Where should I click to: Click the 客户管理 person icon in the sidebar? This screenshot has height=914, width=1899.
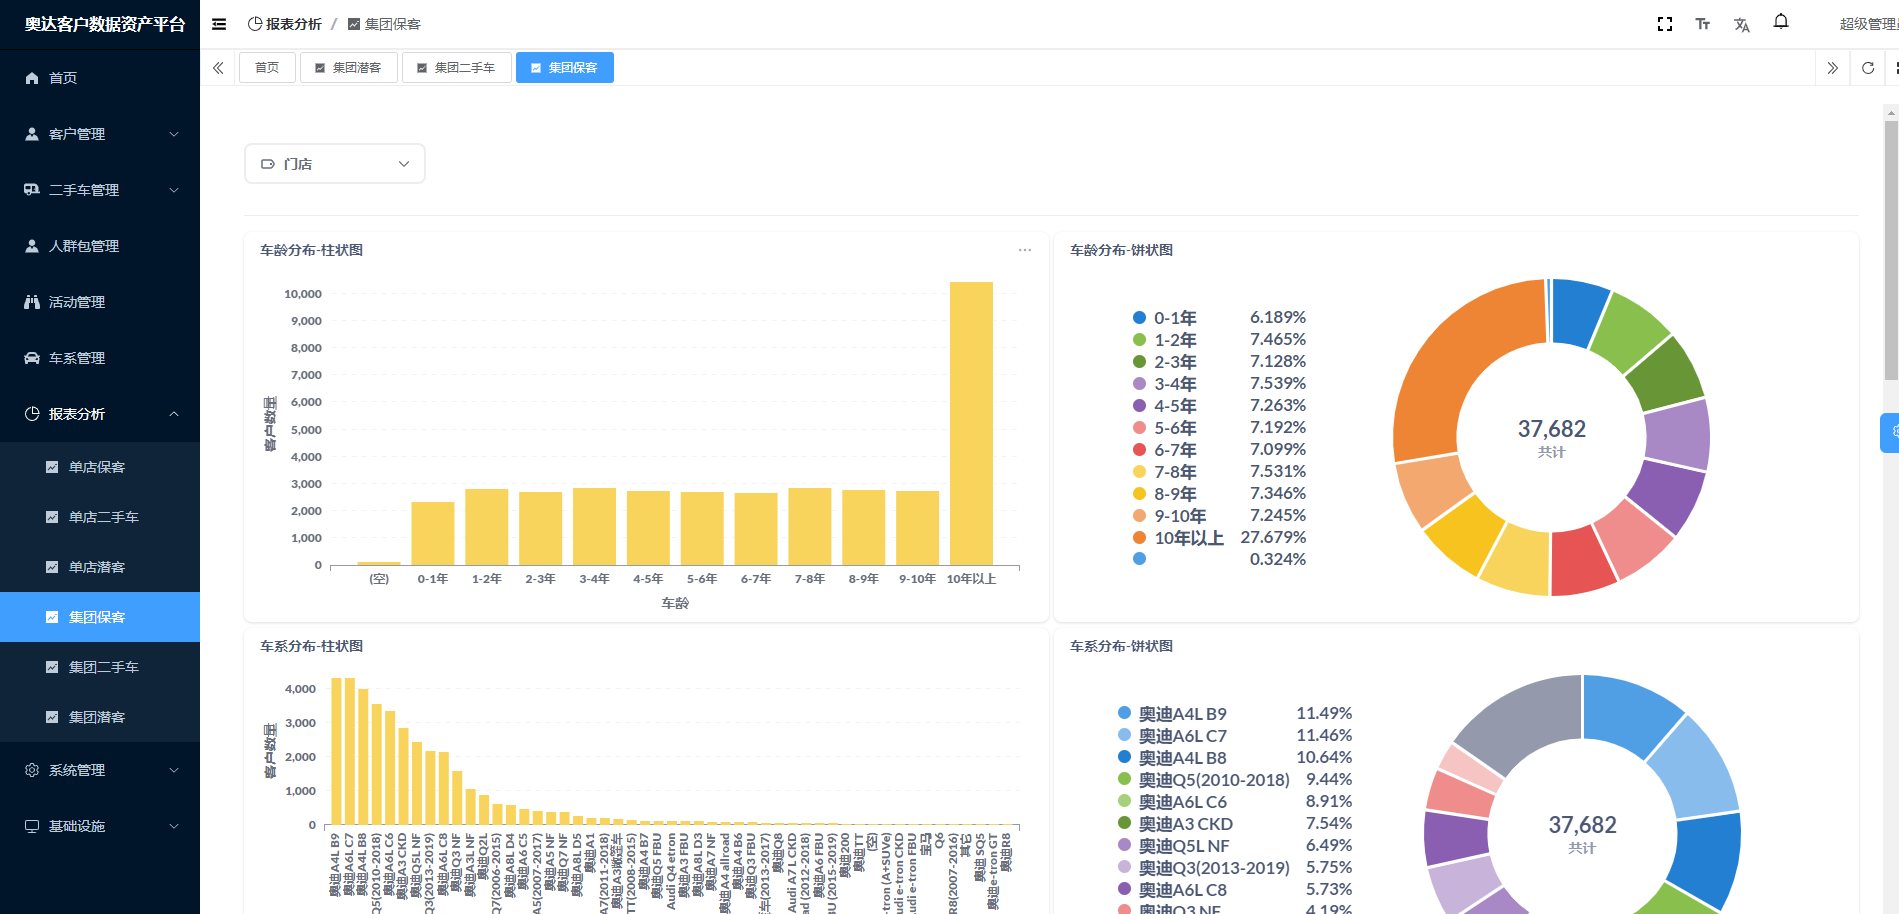click(x=32, y=134)
